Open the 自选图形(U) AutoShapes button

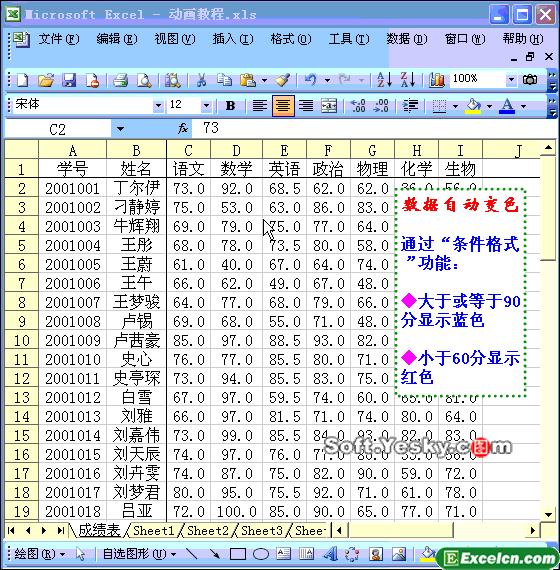(x=139, y=554)
